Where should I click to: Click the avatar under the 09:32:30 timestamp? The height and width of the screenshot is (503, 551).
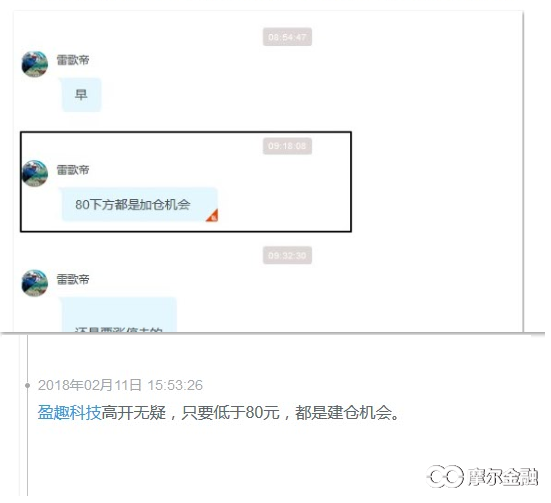click(x=34, y=283)
